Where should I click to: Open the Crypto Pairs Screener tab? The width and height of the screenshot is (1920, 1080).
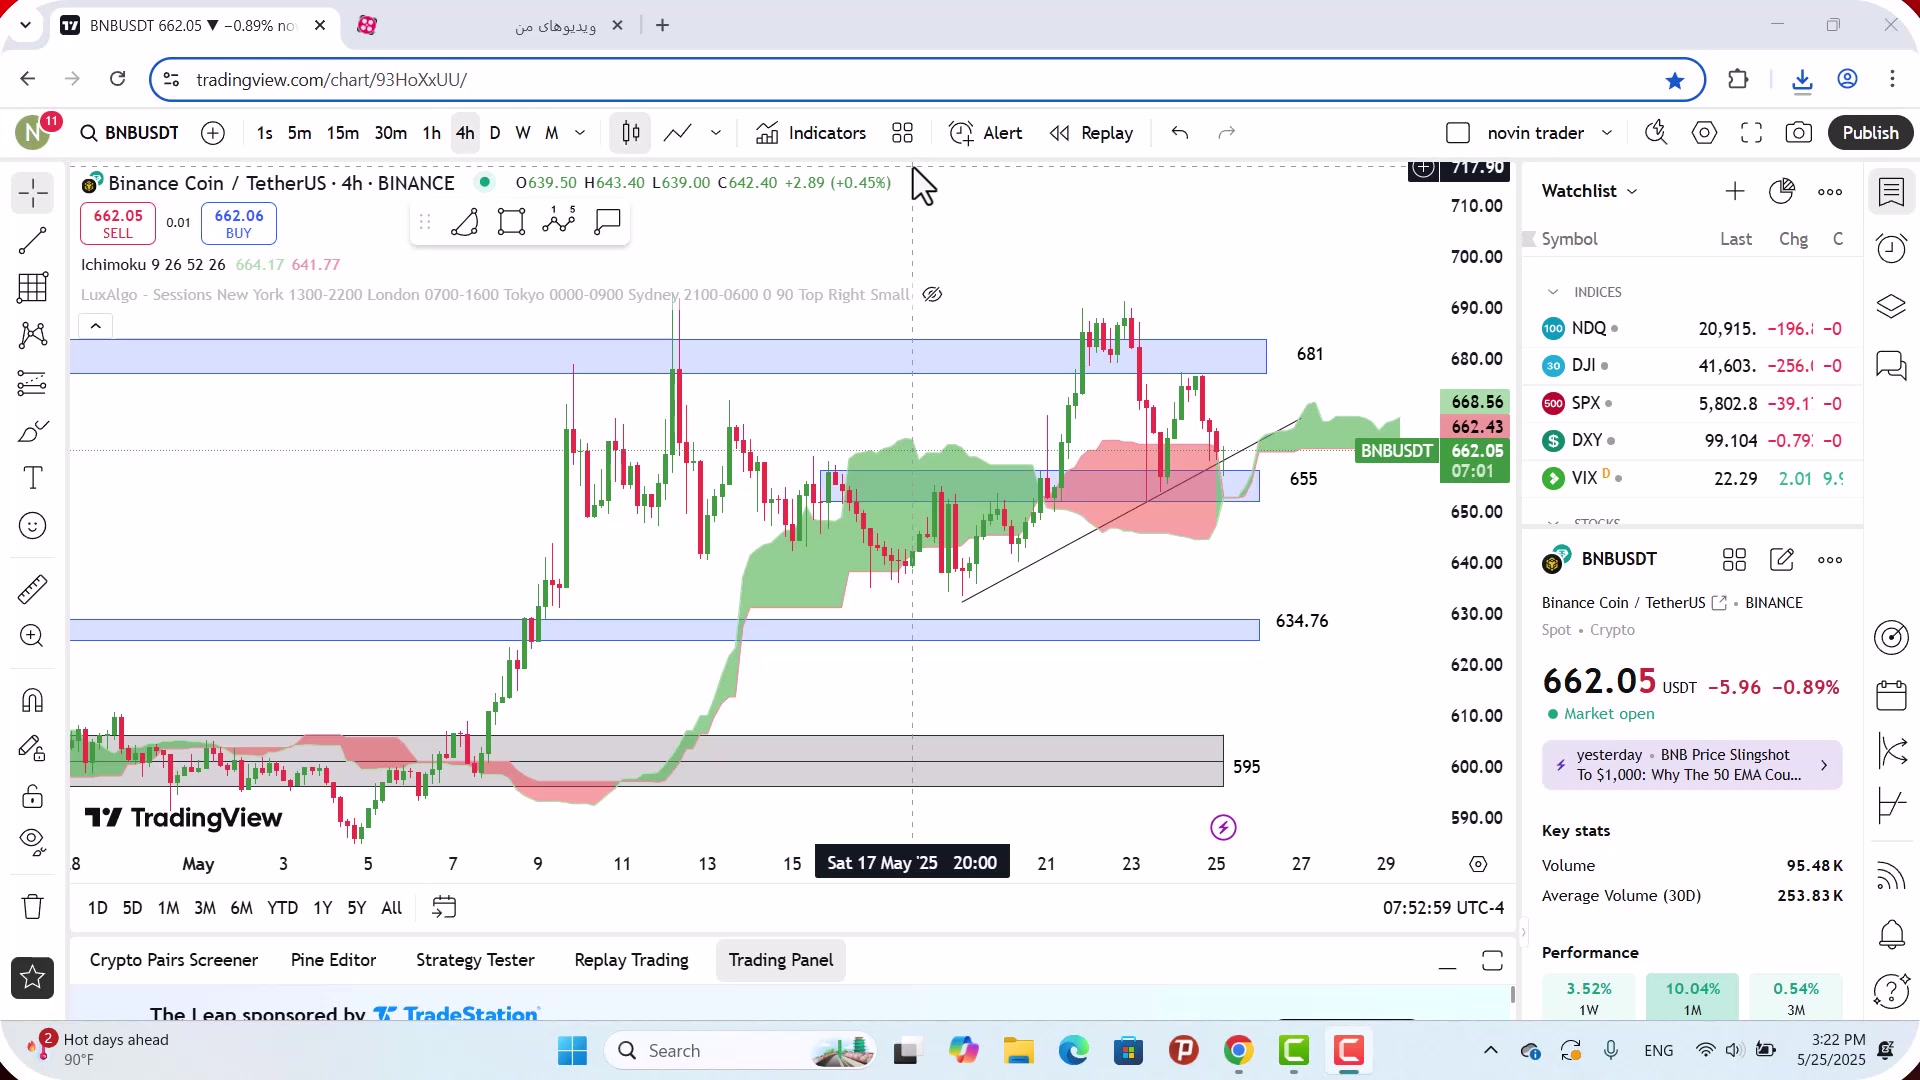pyautogui.click(x=174, y=960)
